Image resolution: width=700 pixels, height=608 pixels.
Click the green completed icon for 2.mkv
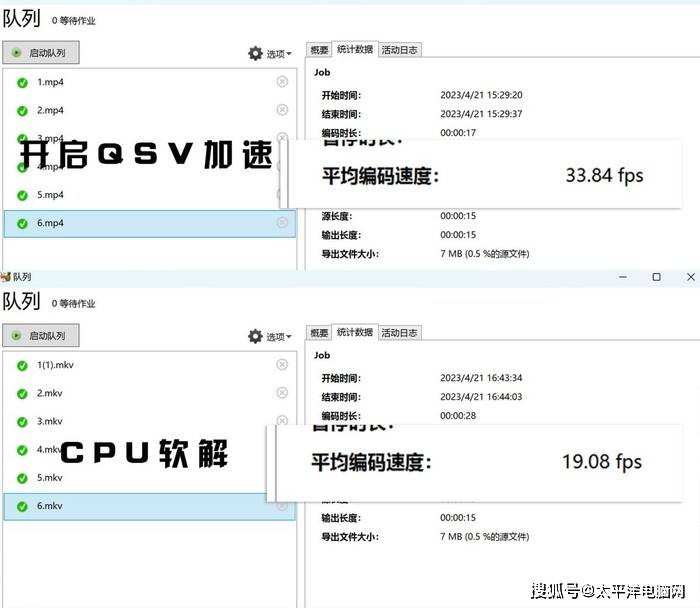click(22, 394)
